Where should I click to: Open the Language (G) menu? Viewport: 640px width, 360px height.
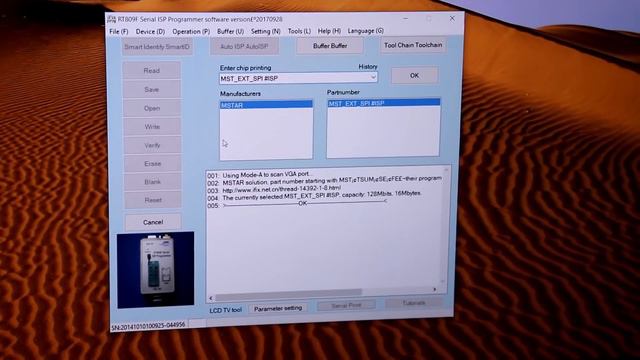(x=366, y=31)
